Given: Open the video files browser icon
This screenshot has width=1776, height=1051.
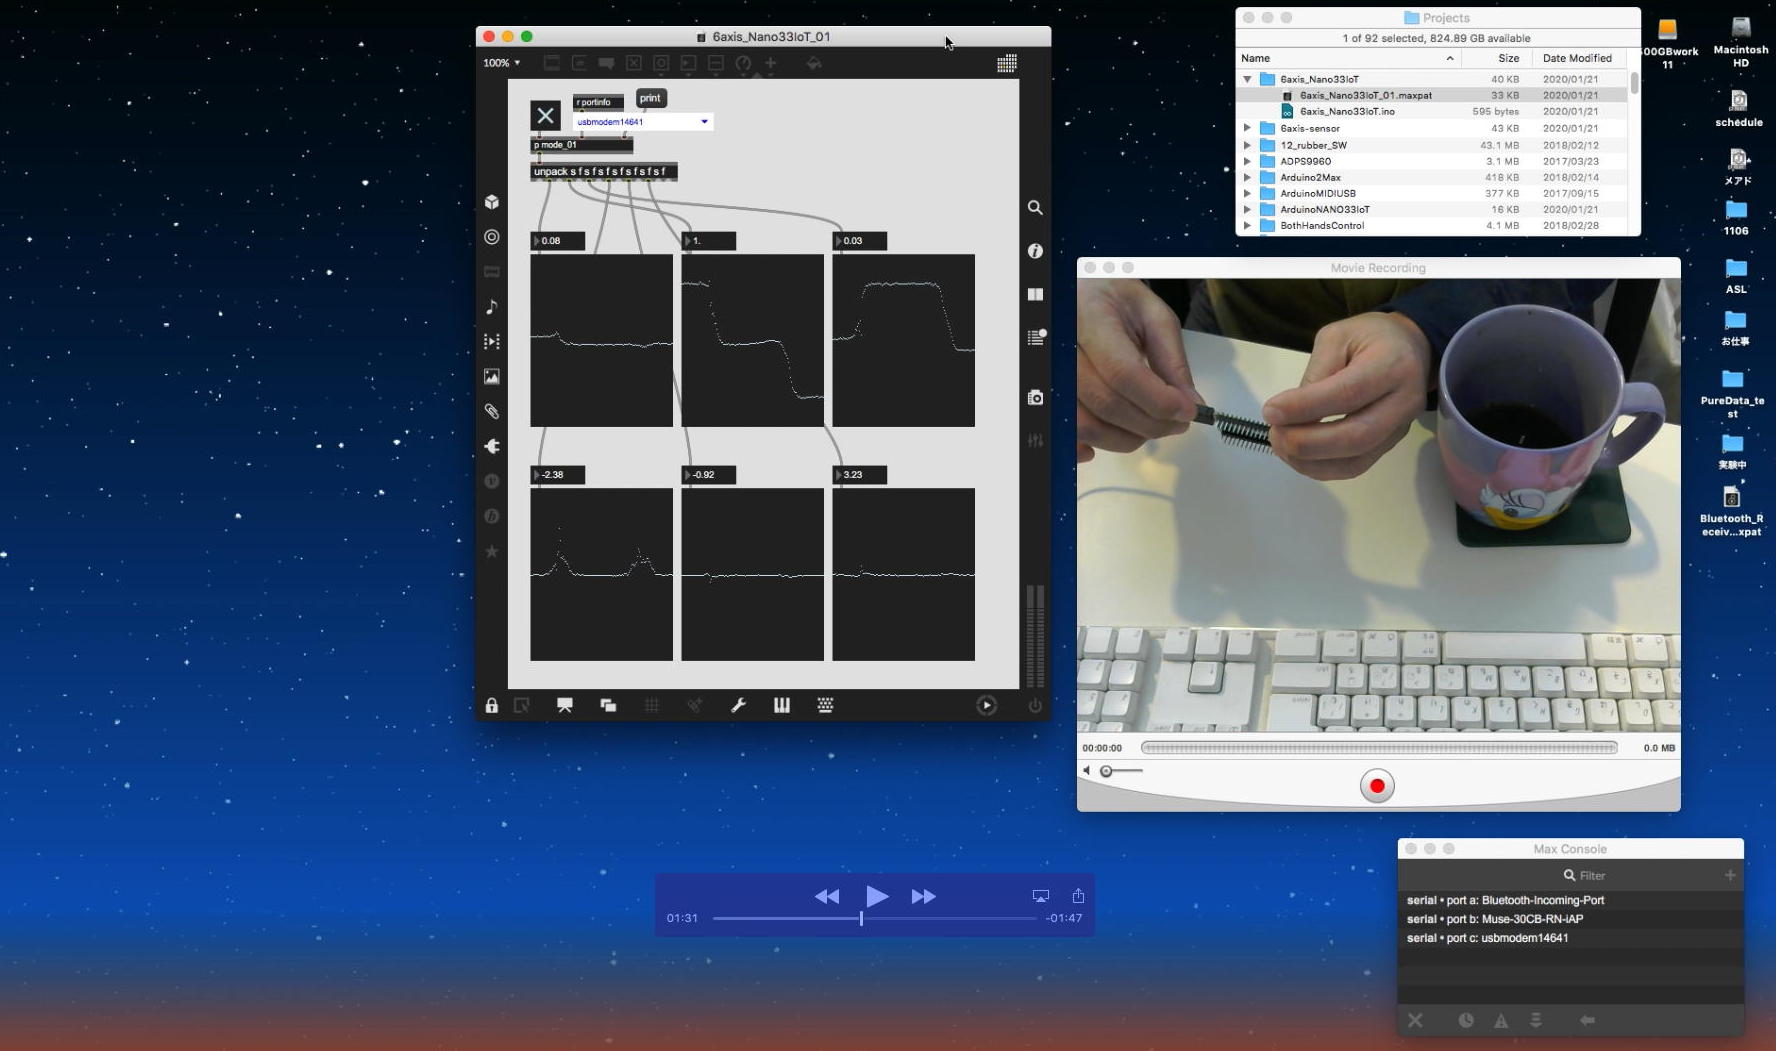Looking at the screenshot, I should point(492,342).
